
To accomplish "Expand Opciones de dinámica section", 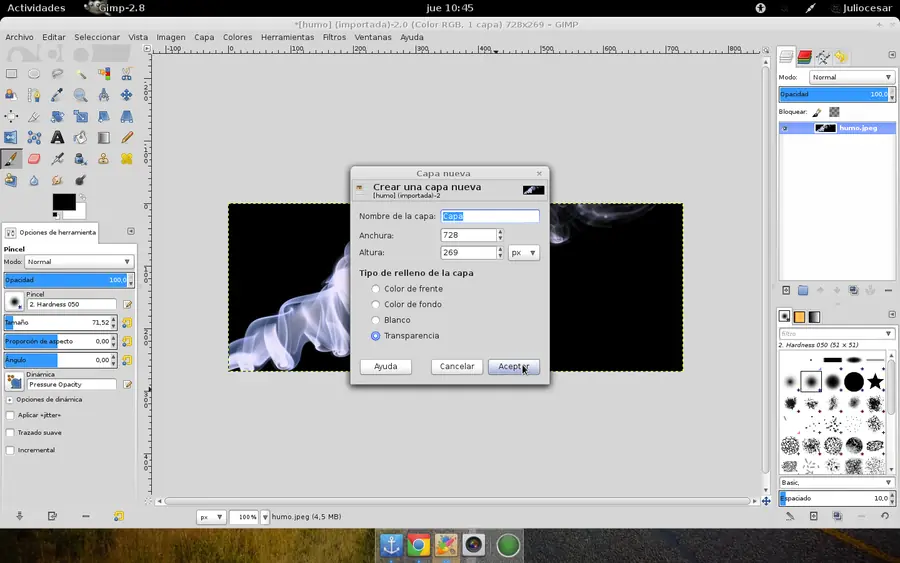I will point(10,399).
